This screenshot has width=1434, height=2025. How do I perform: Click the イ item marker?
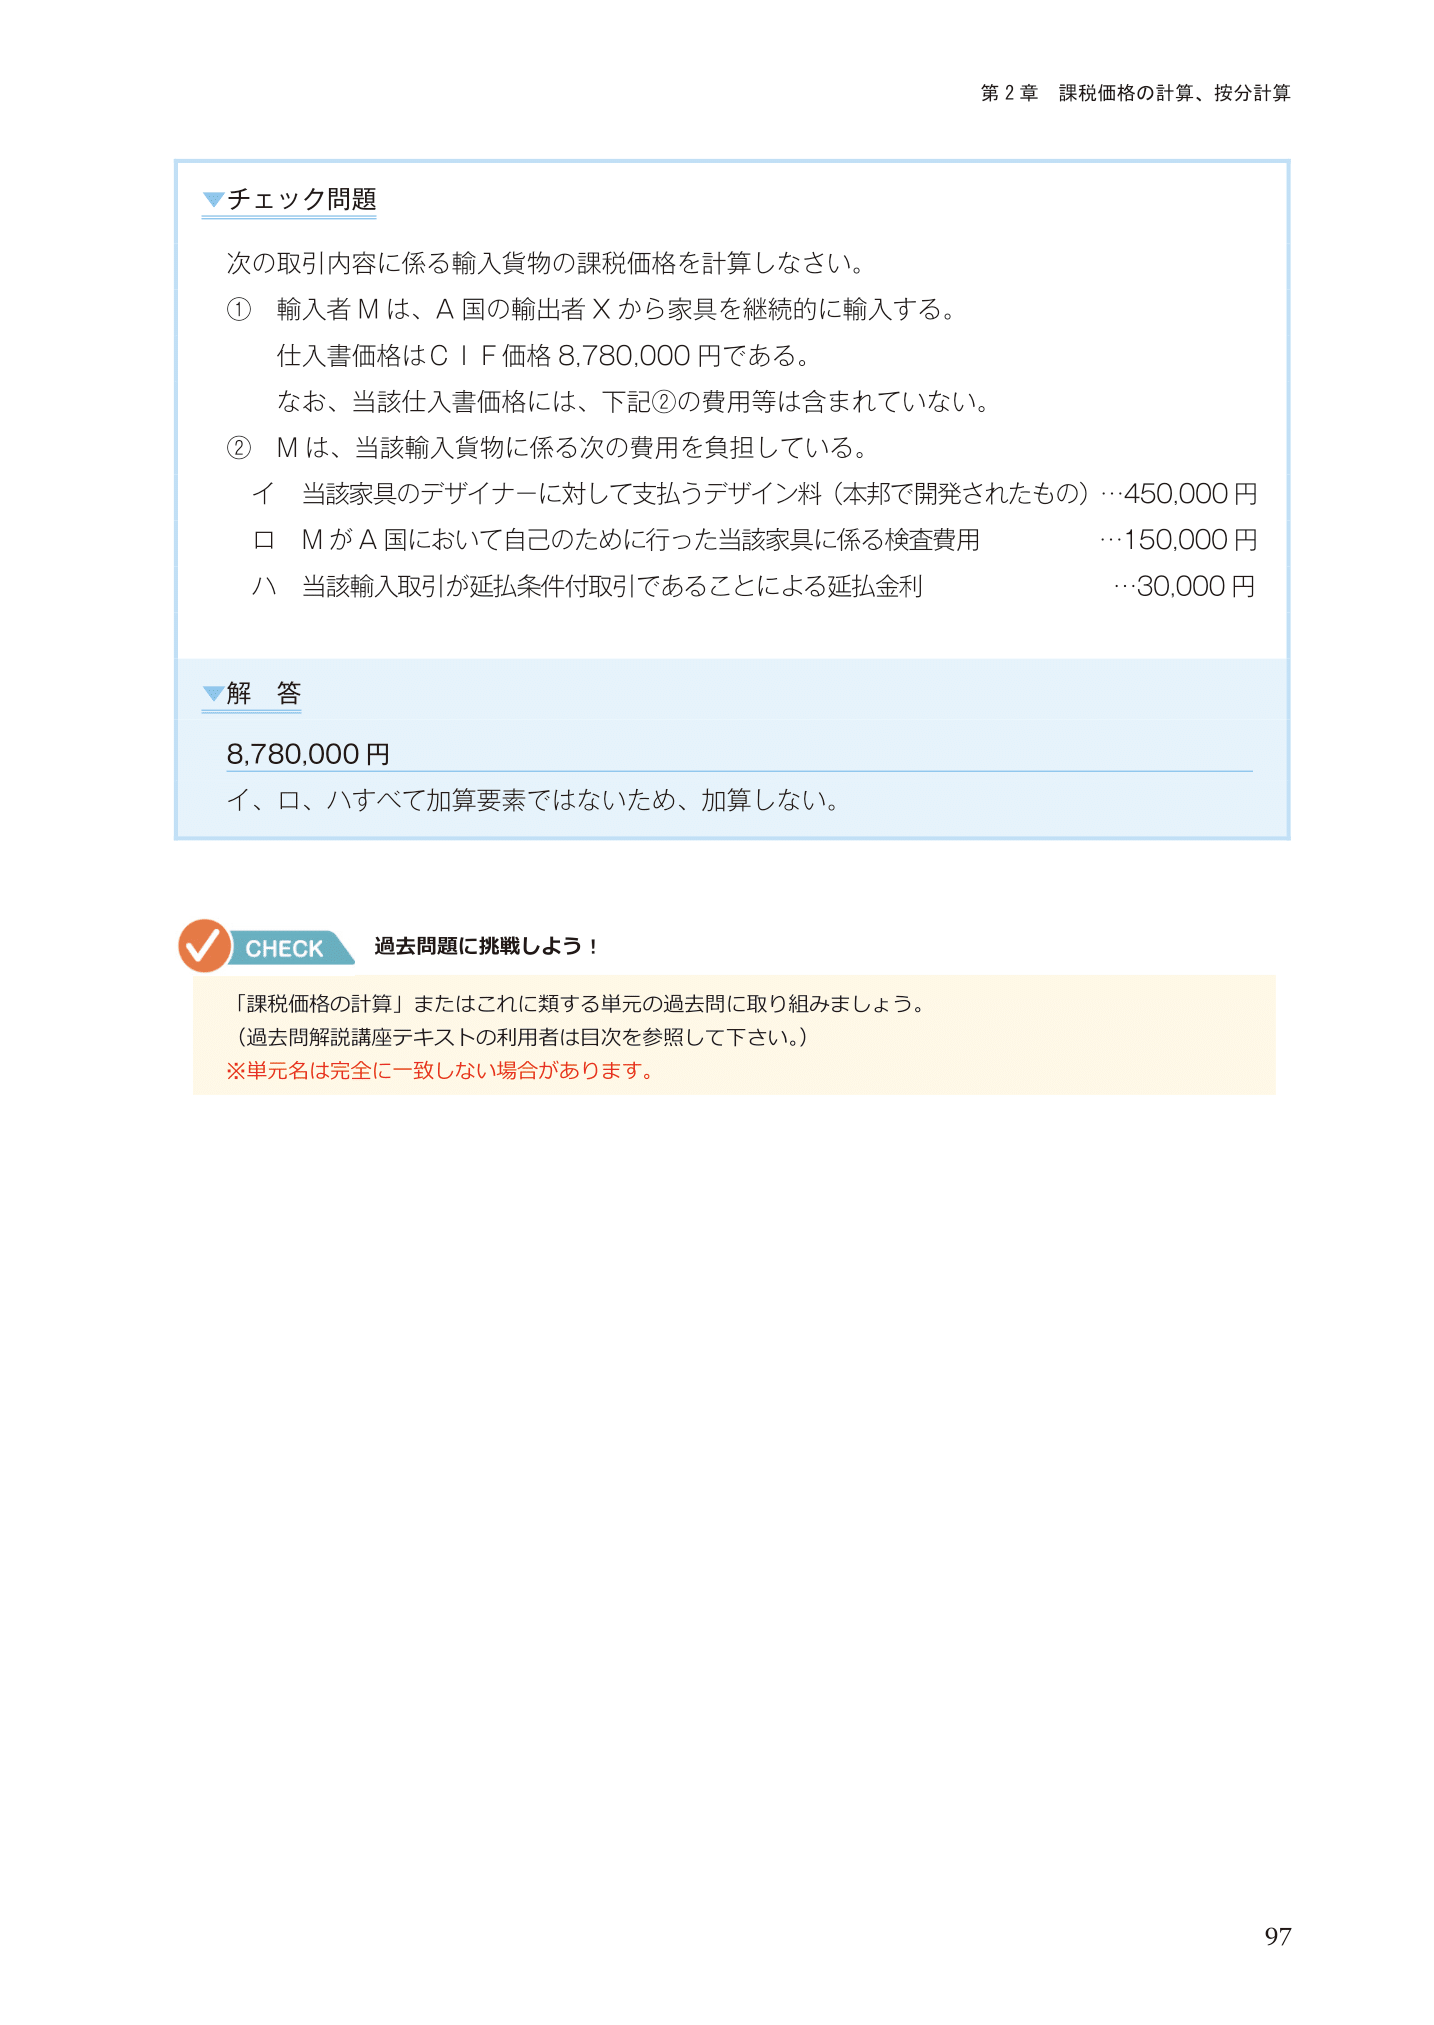(x=263, y=493)
